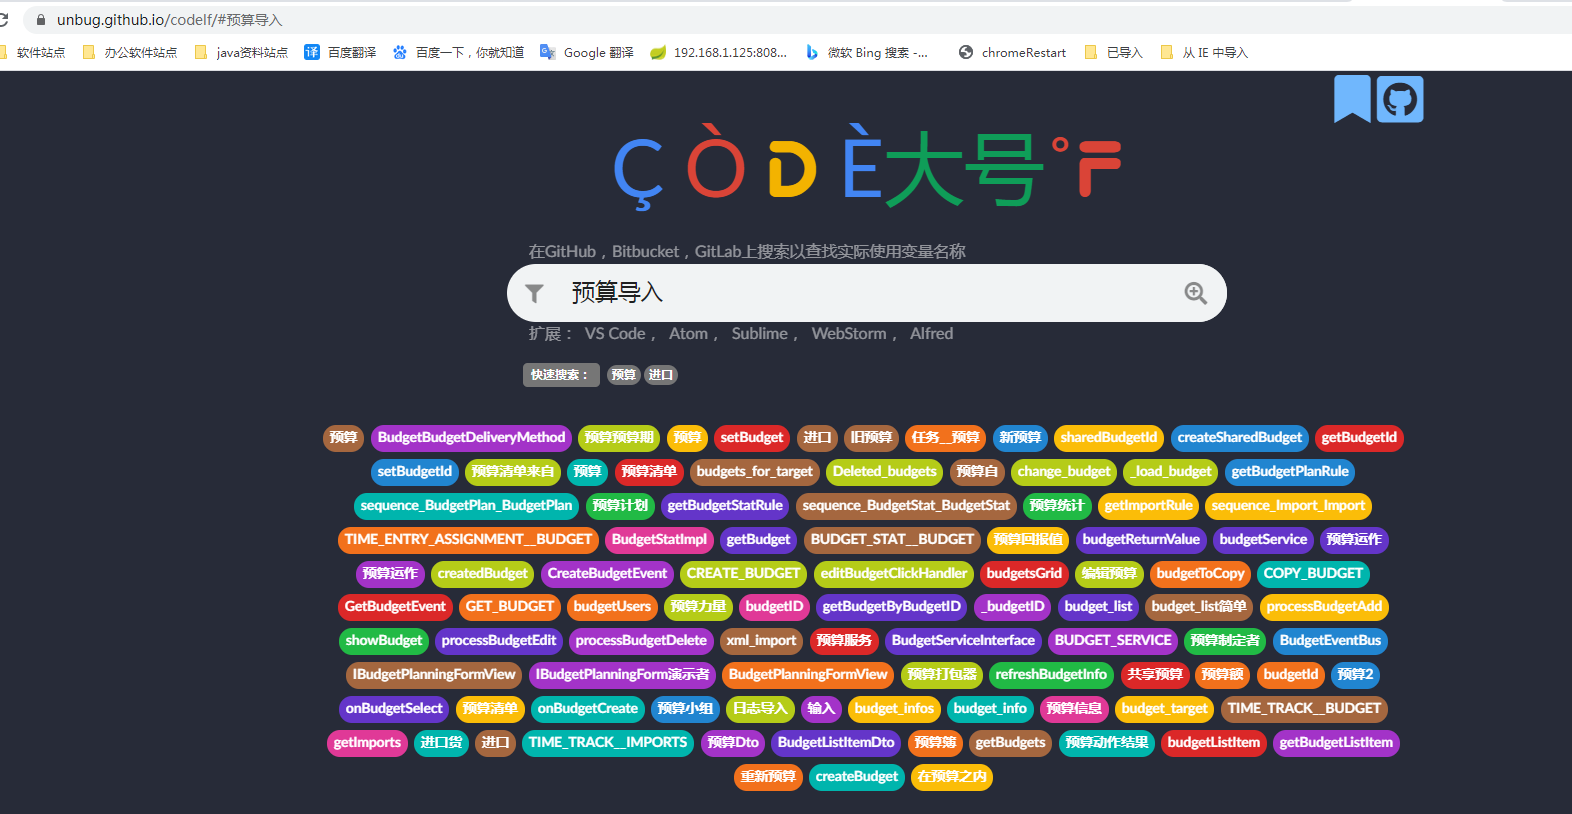Image resolution: width=1572 pixels, height=814 pixels.
Task: Open the 百度翻译 bookmark
Action: pos(340,52)
